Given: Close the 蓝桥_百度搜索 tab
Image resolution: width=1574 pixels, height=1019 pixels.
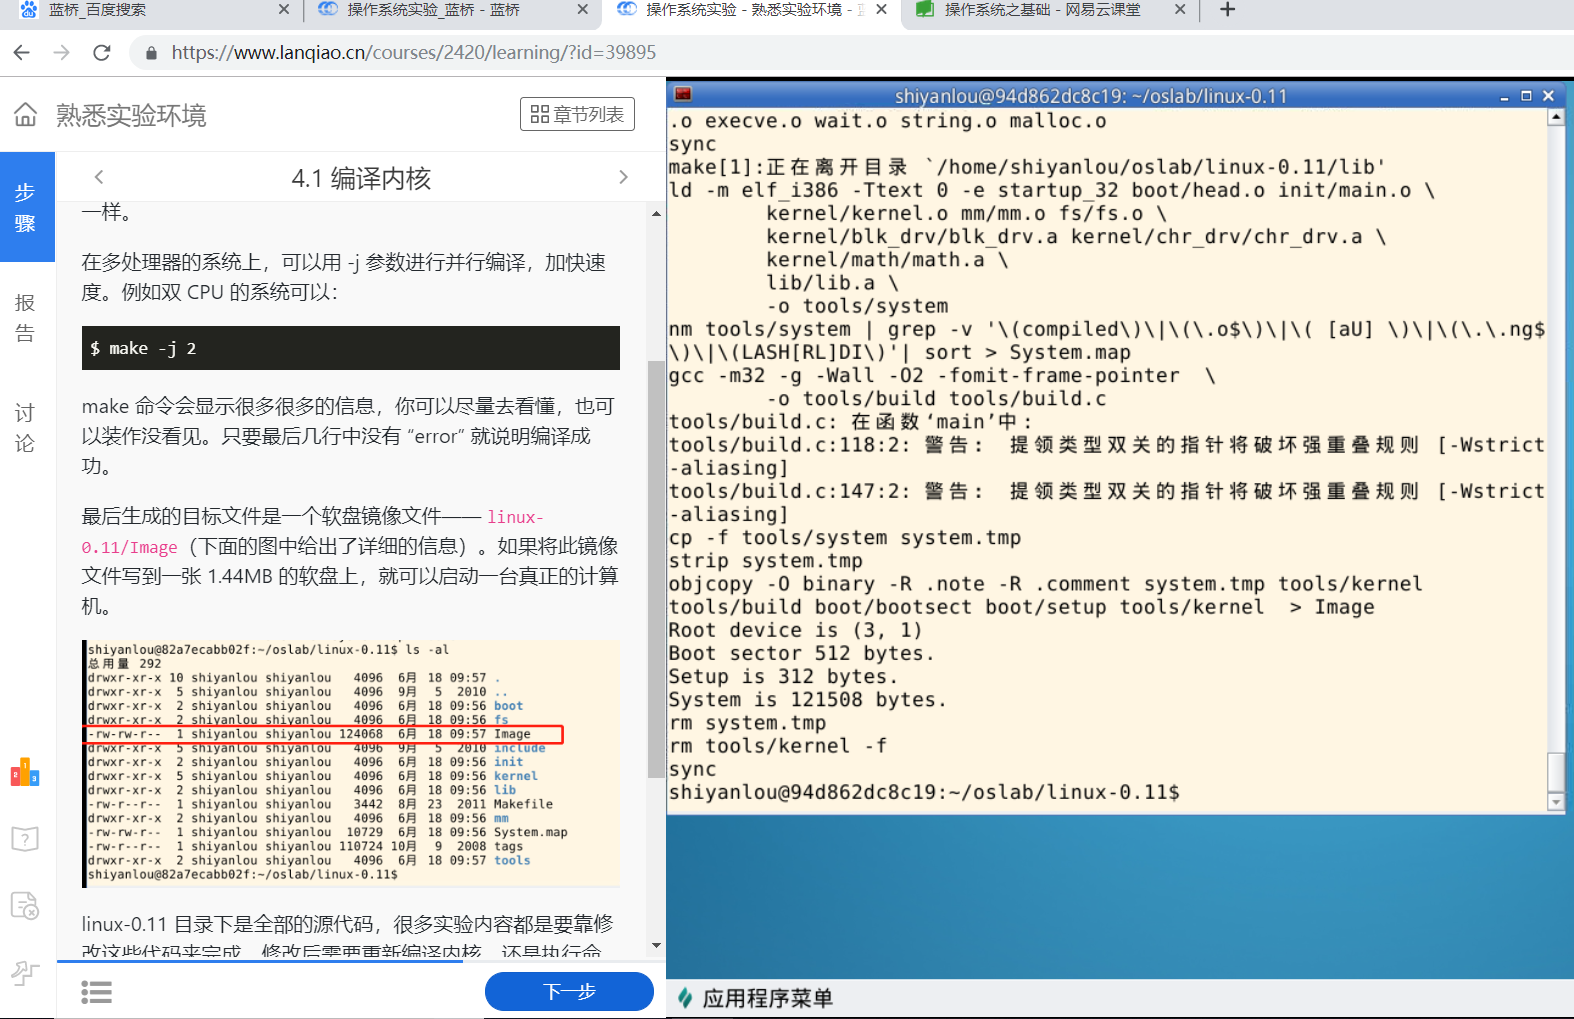Looking at the screenshot, I should click(283, 10).
